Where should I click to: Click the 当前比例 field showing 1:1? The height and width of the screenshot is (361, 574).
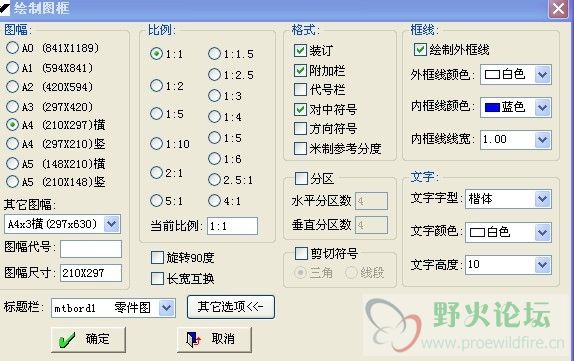pos(232,226)
